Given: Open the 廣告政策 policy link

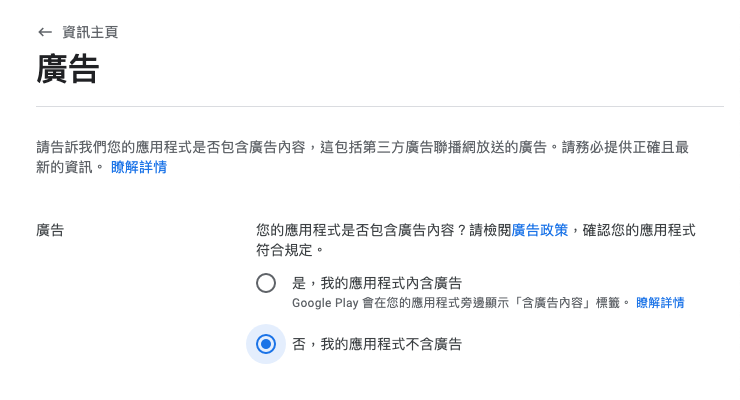Looking at the screenshot, I should pyautogui.click(x=540, y=230).
